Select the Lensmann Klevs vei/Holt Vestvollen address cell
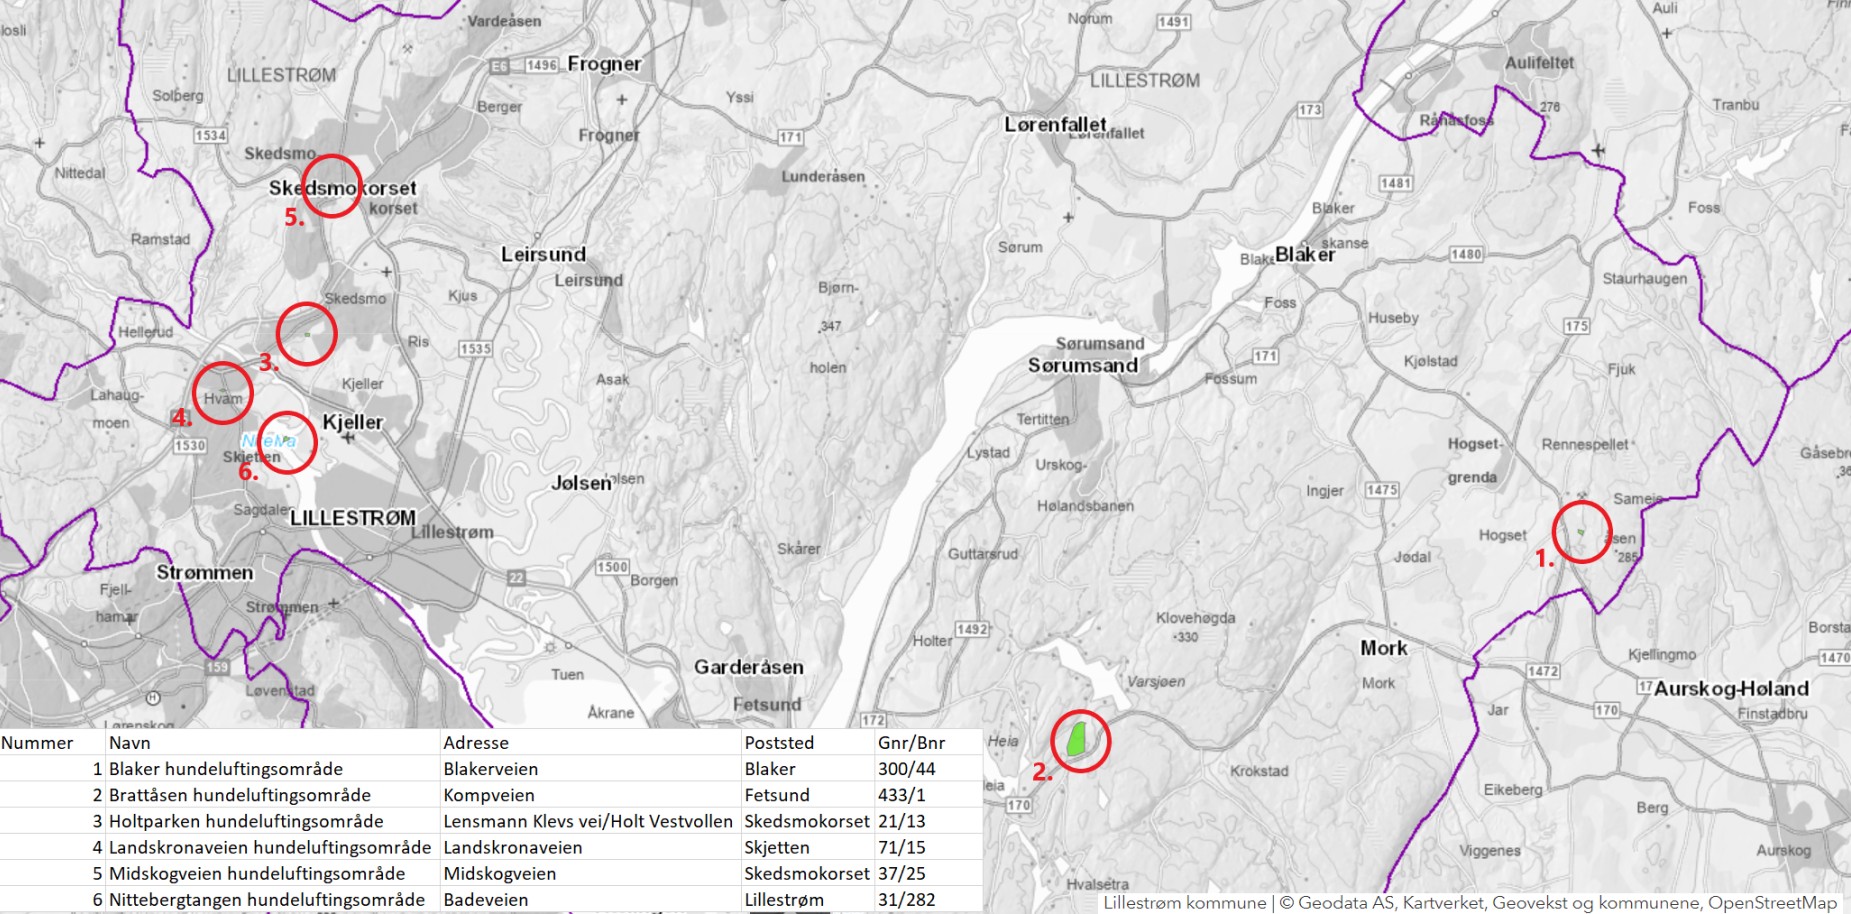This screenshot has width=1851, height=914. (x=588, y=821)
